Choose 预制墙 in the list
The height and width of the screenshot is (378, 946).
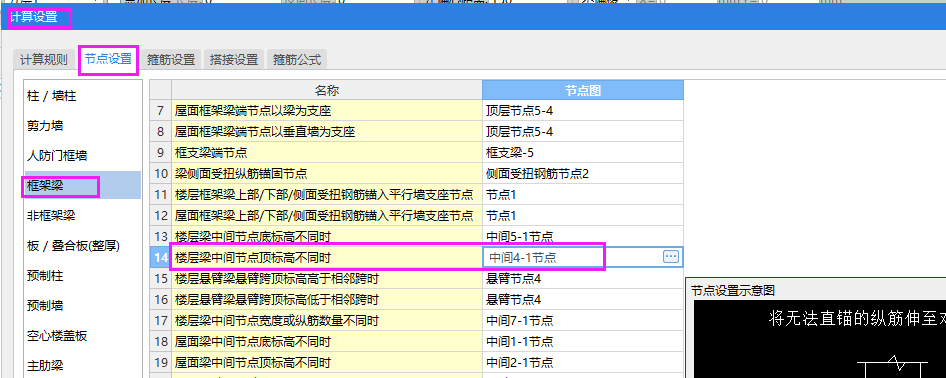(x=83, y=306)
